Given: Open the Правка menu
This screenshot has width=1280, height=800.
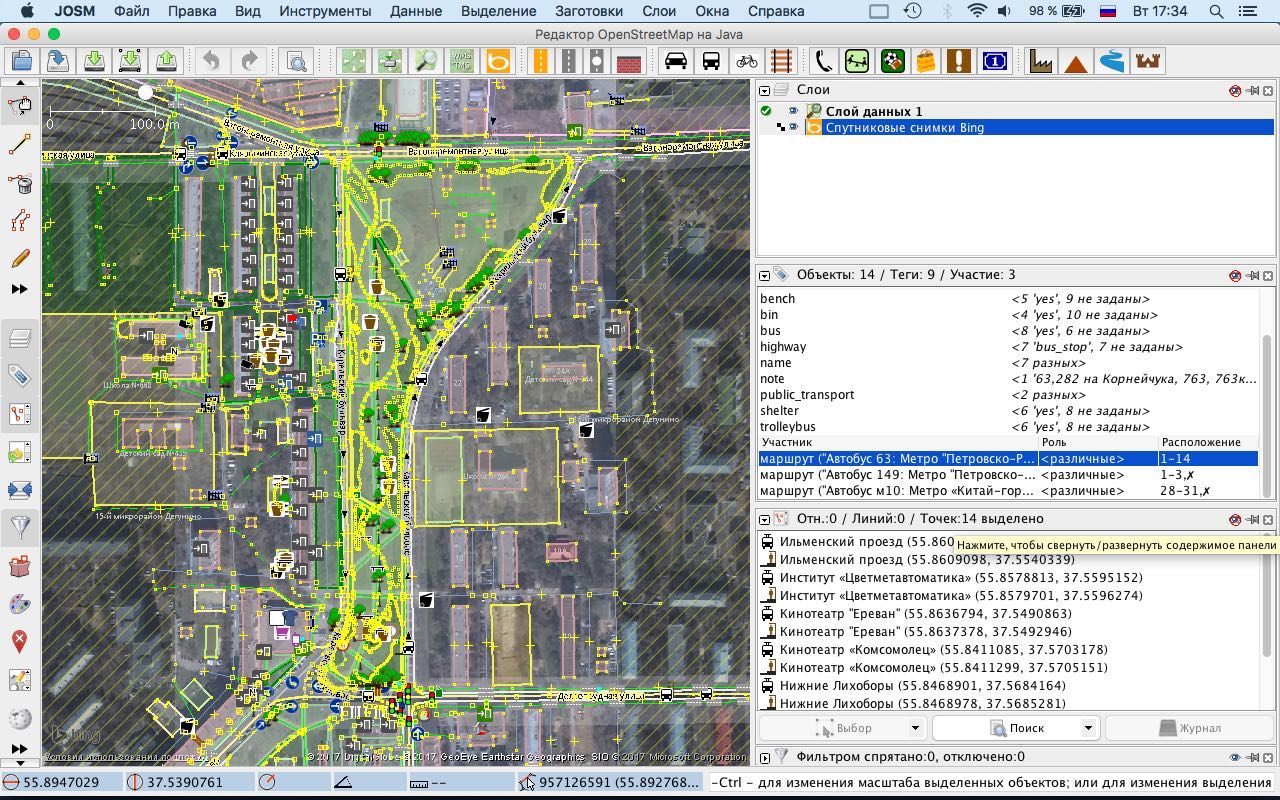Looking at the screenshot, I should pos(192,11).
